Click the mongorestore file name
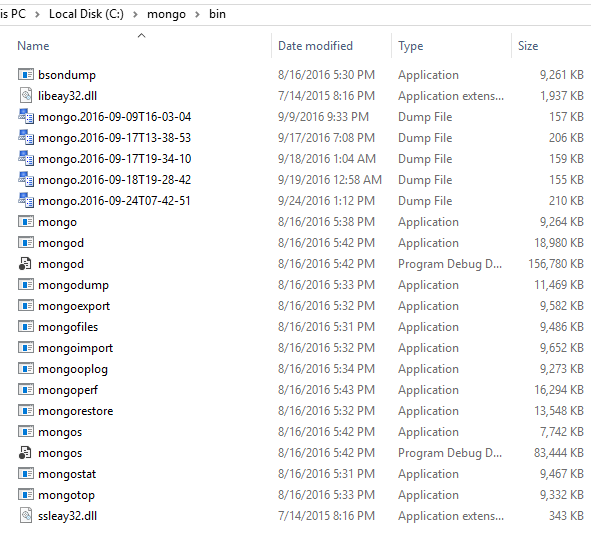The width and height of the screenshot is (591, 535). (76, 411)
